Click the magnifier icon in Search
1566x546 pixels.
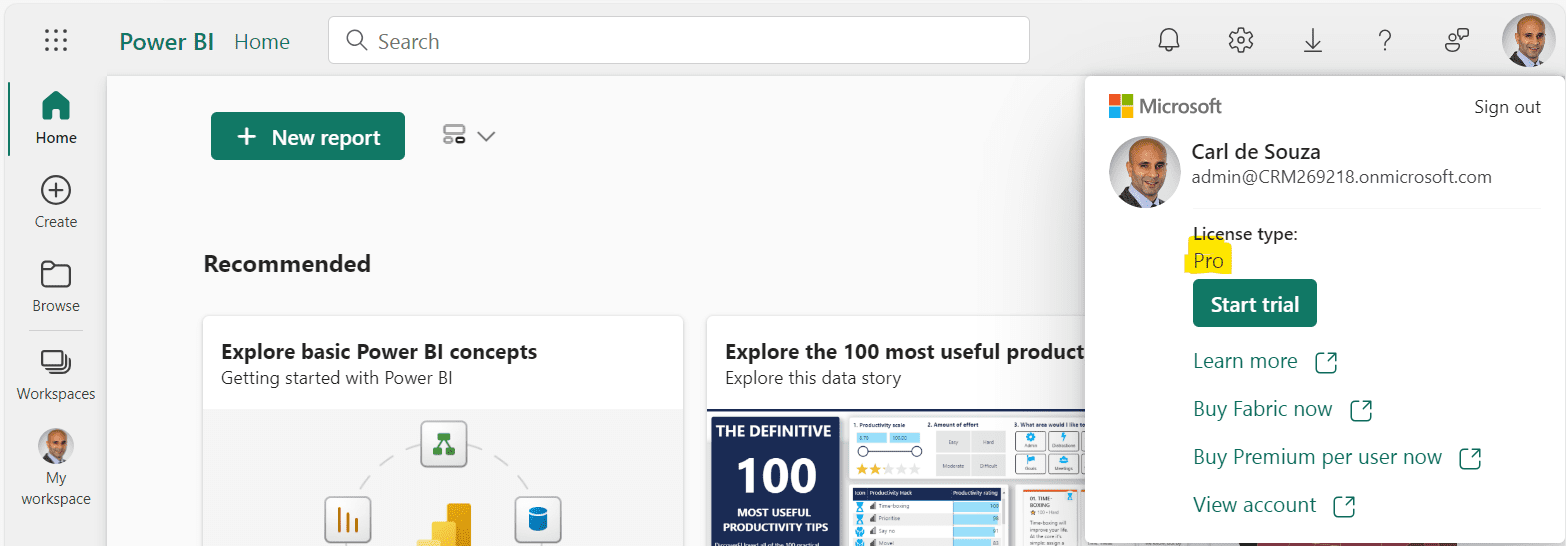356,41
